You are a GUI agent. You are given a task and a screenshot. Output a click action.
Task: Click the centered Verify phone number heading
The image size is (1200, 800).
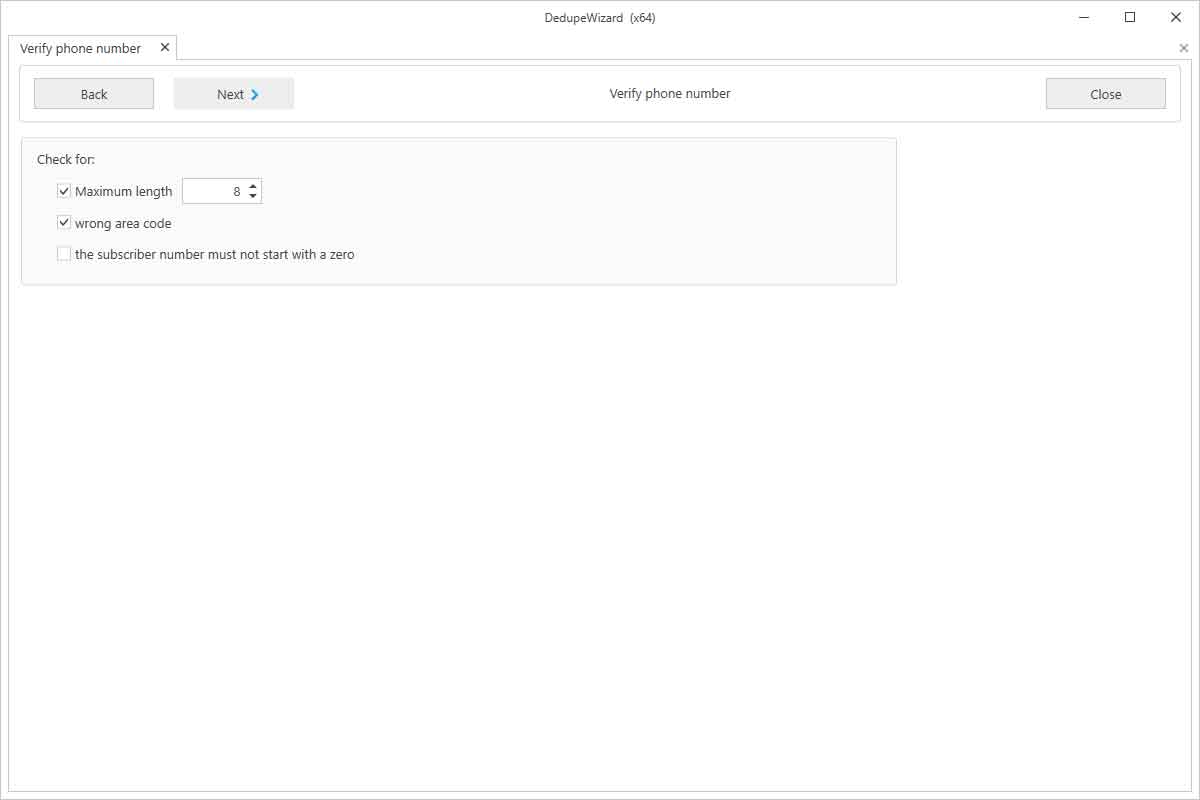[670, 93]
